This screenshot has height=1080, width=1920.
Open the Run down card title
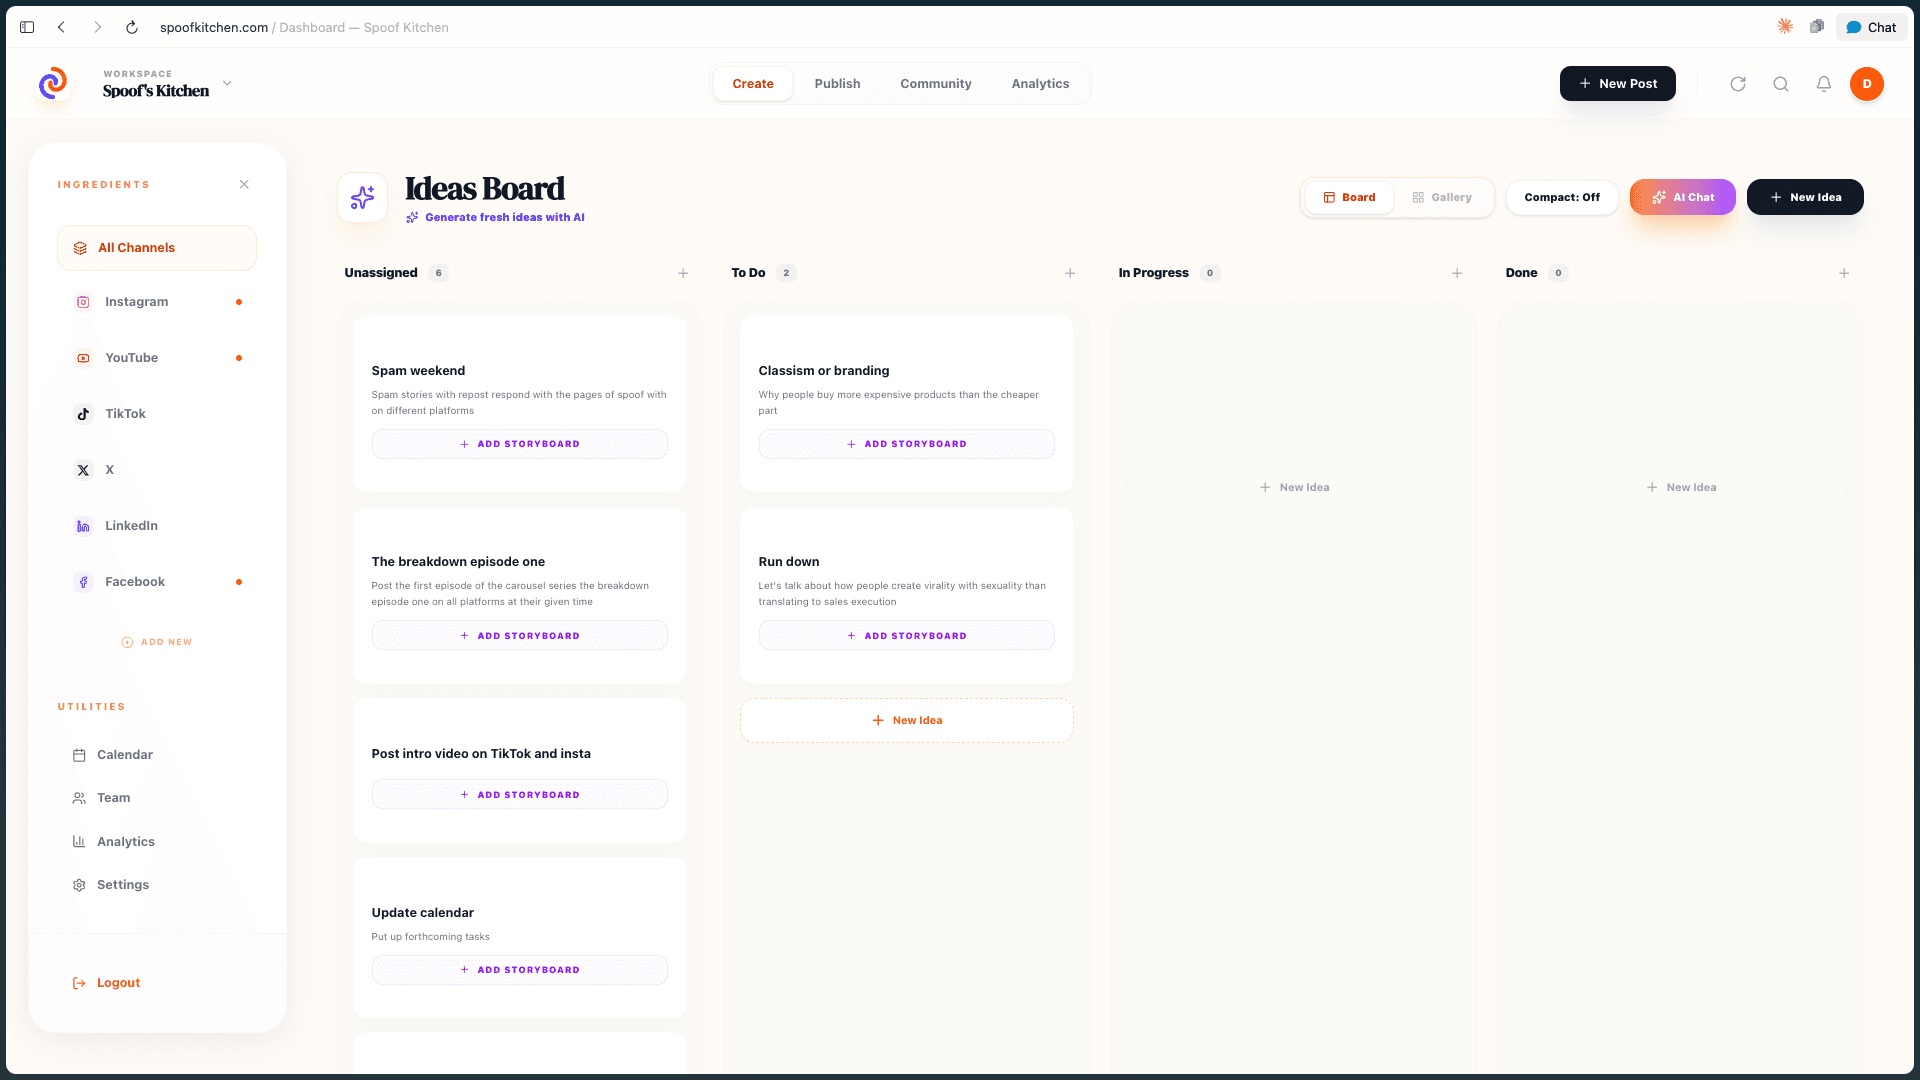[x=789, y=562]
